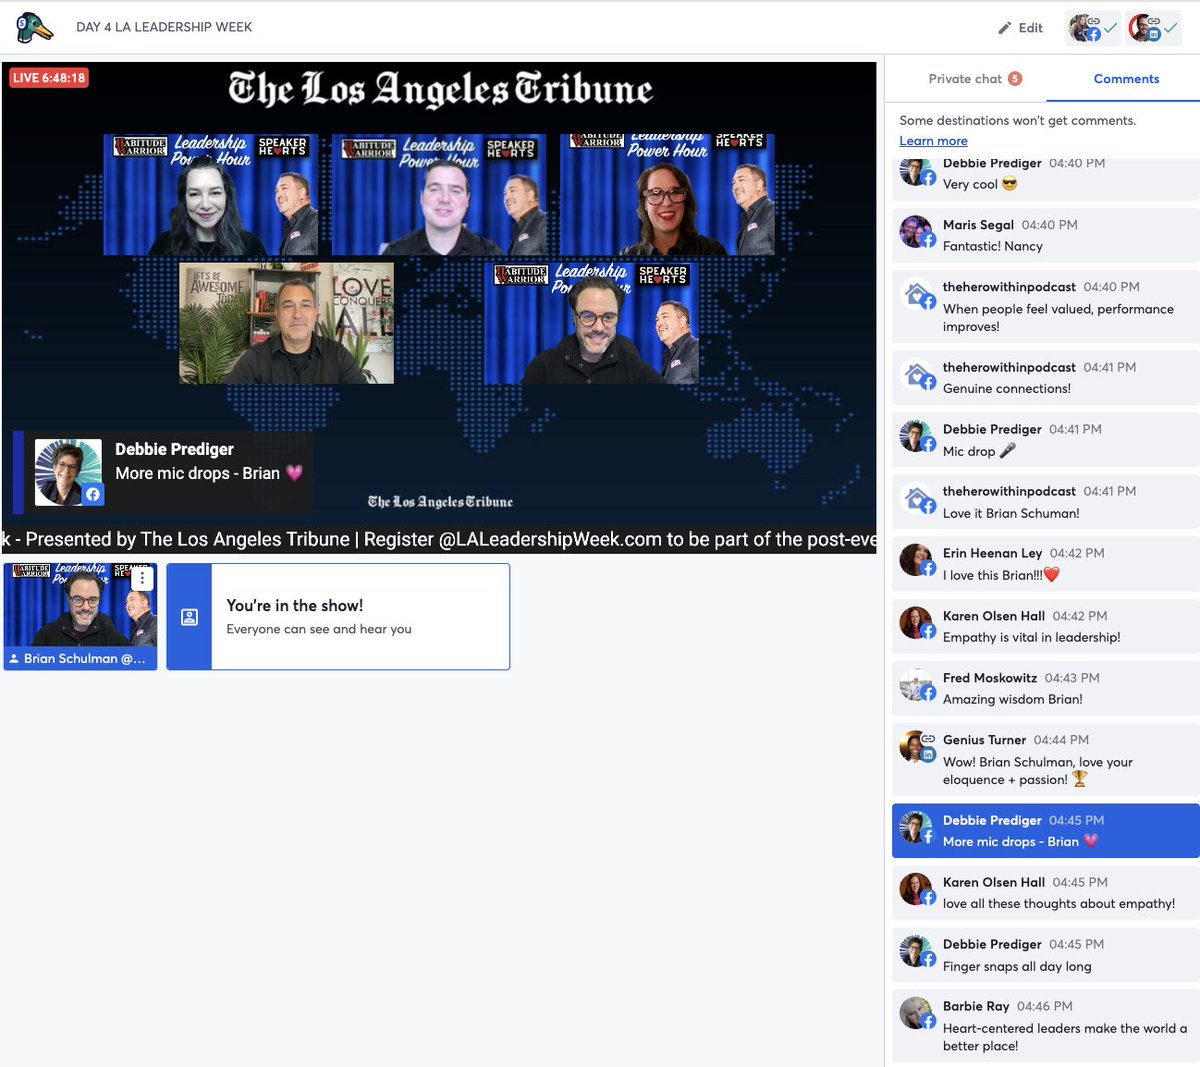Switch to the Comments tab
1200x1067 pixels.
click(x=1126, y=79)
